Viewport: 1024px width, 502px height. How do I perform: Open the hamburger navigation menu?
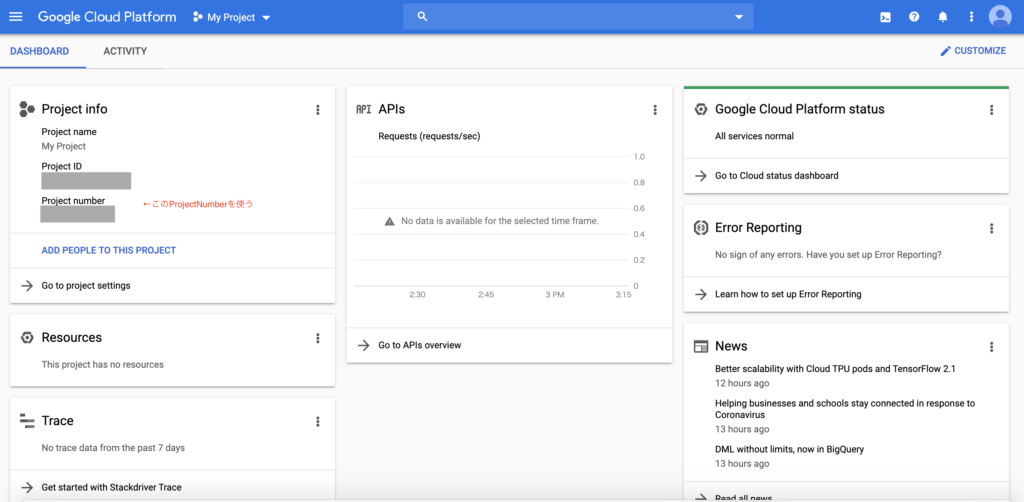(16, 17)
